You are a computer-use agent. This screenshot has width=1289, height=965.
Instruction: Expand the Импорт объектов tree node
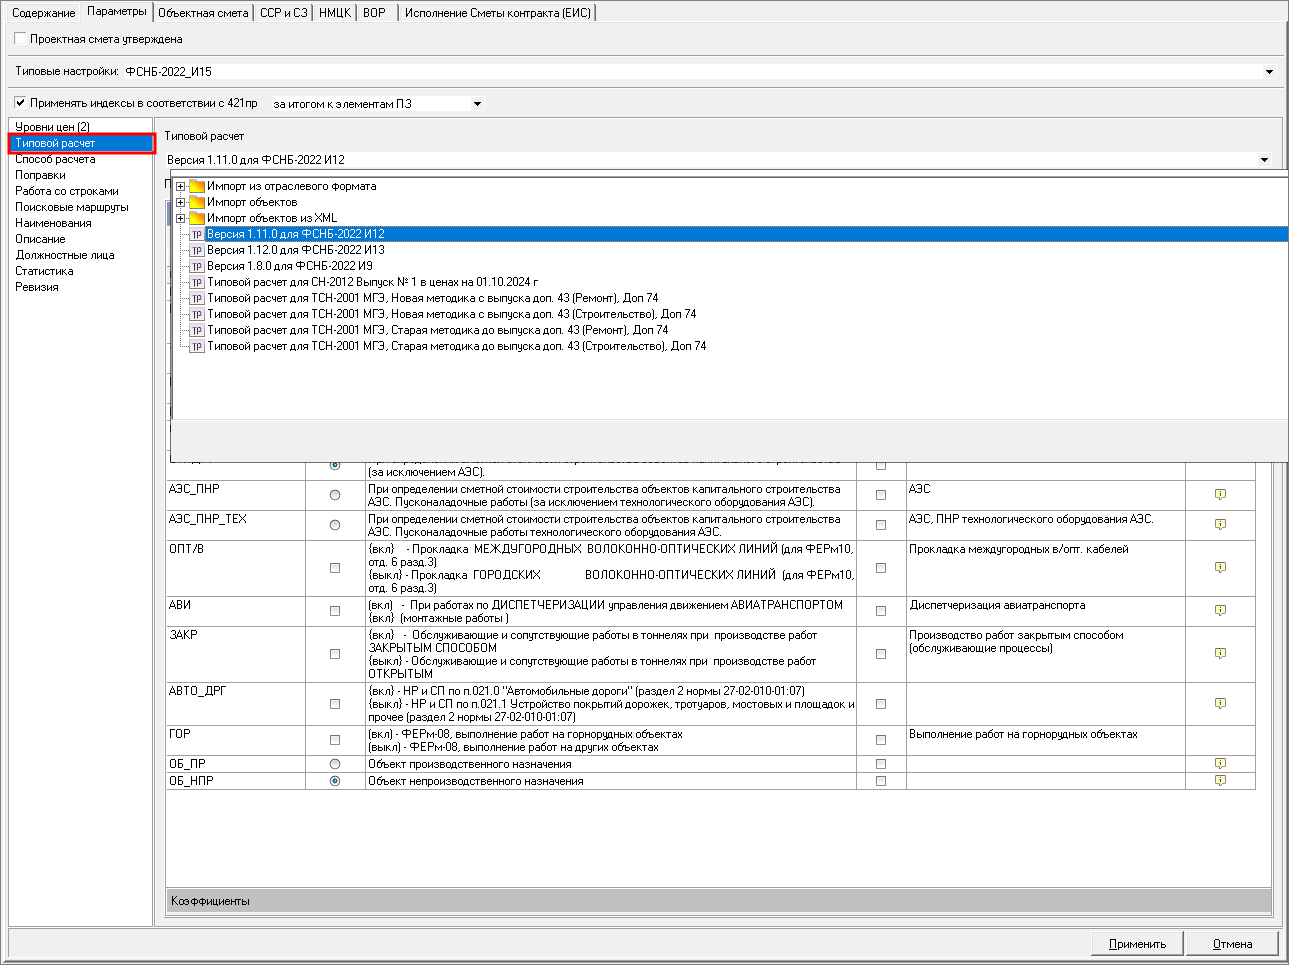(180, 202)
